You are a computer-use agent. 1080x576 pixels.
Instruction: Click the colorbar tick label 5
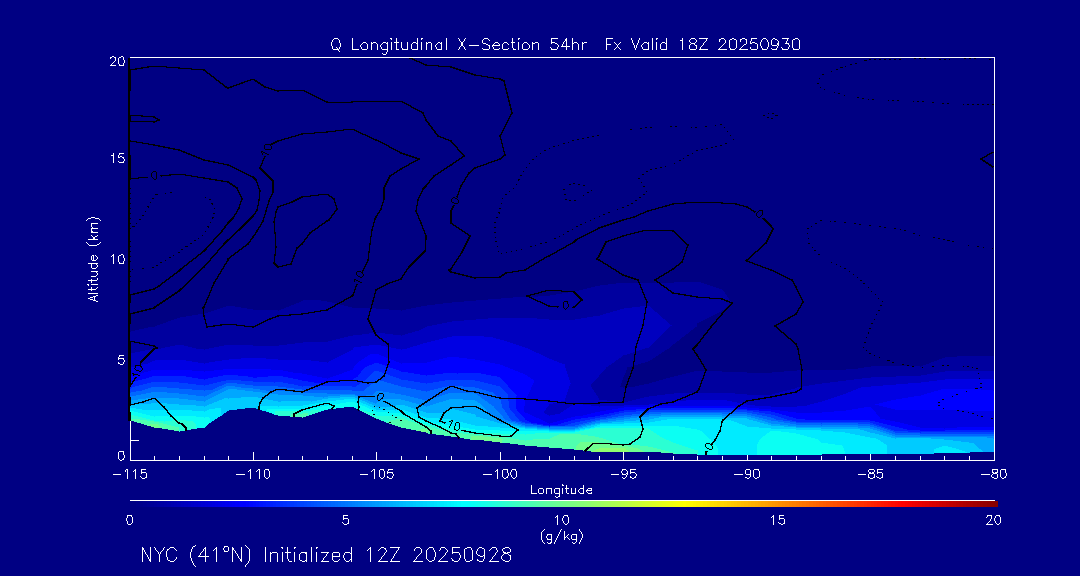345,520
